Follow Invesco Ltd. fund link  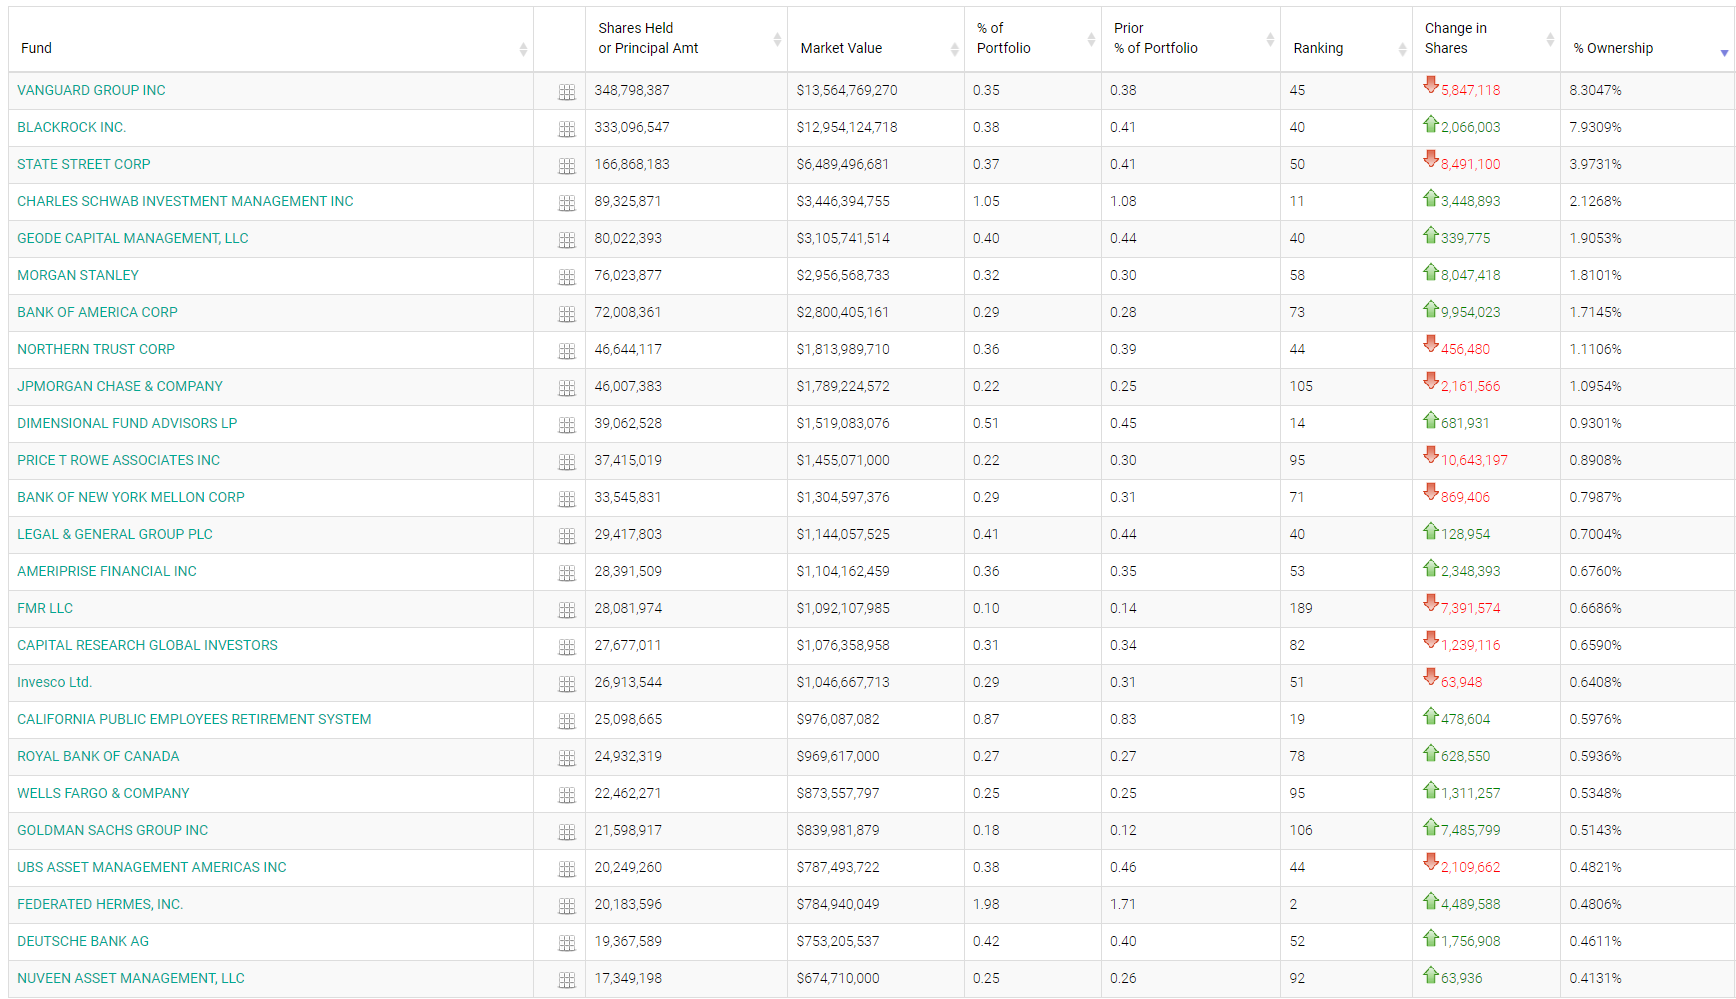(55, 682)
